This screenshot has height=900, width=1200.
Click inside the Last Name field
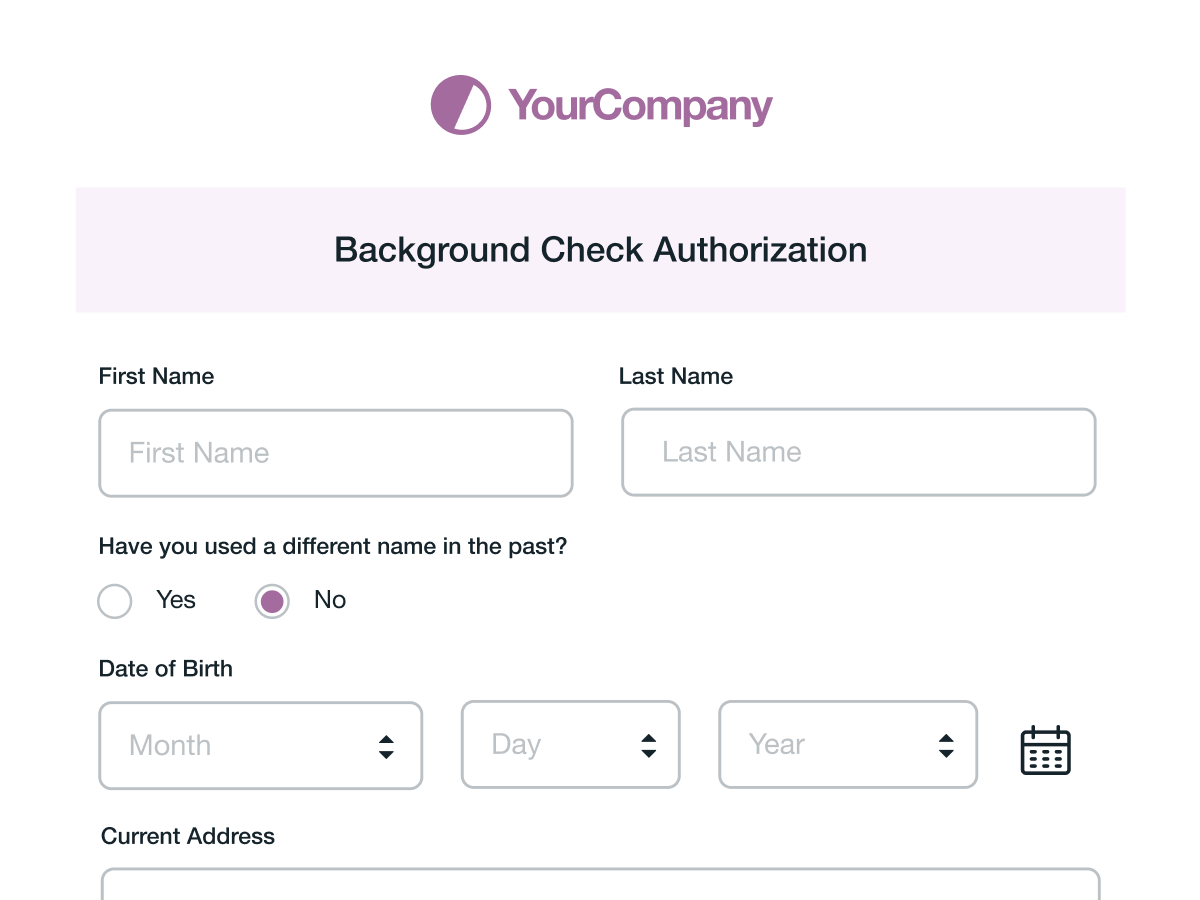[x=858, y=452]
